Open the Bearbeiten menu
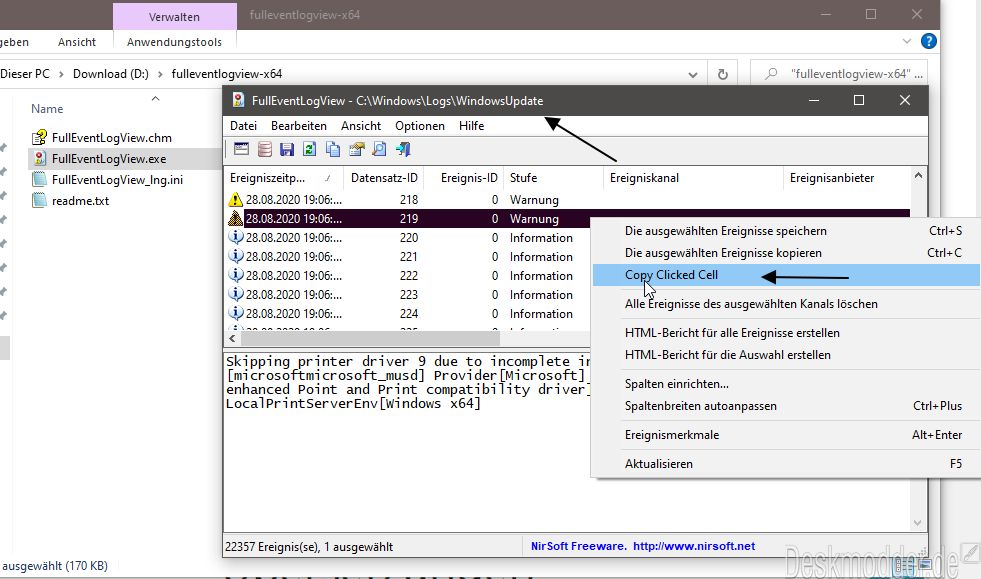Screen dimensions: 981x579 tap(299, 126)
